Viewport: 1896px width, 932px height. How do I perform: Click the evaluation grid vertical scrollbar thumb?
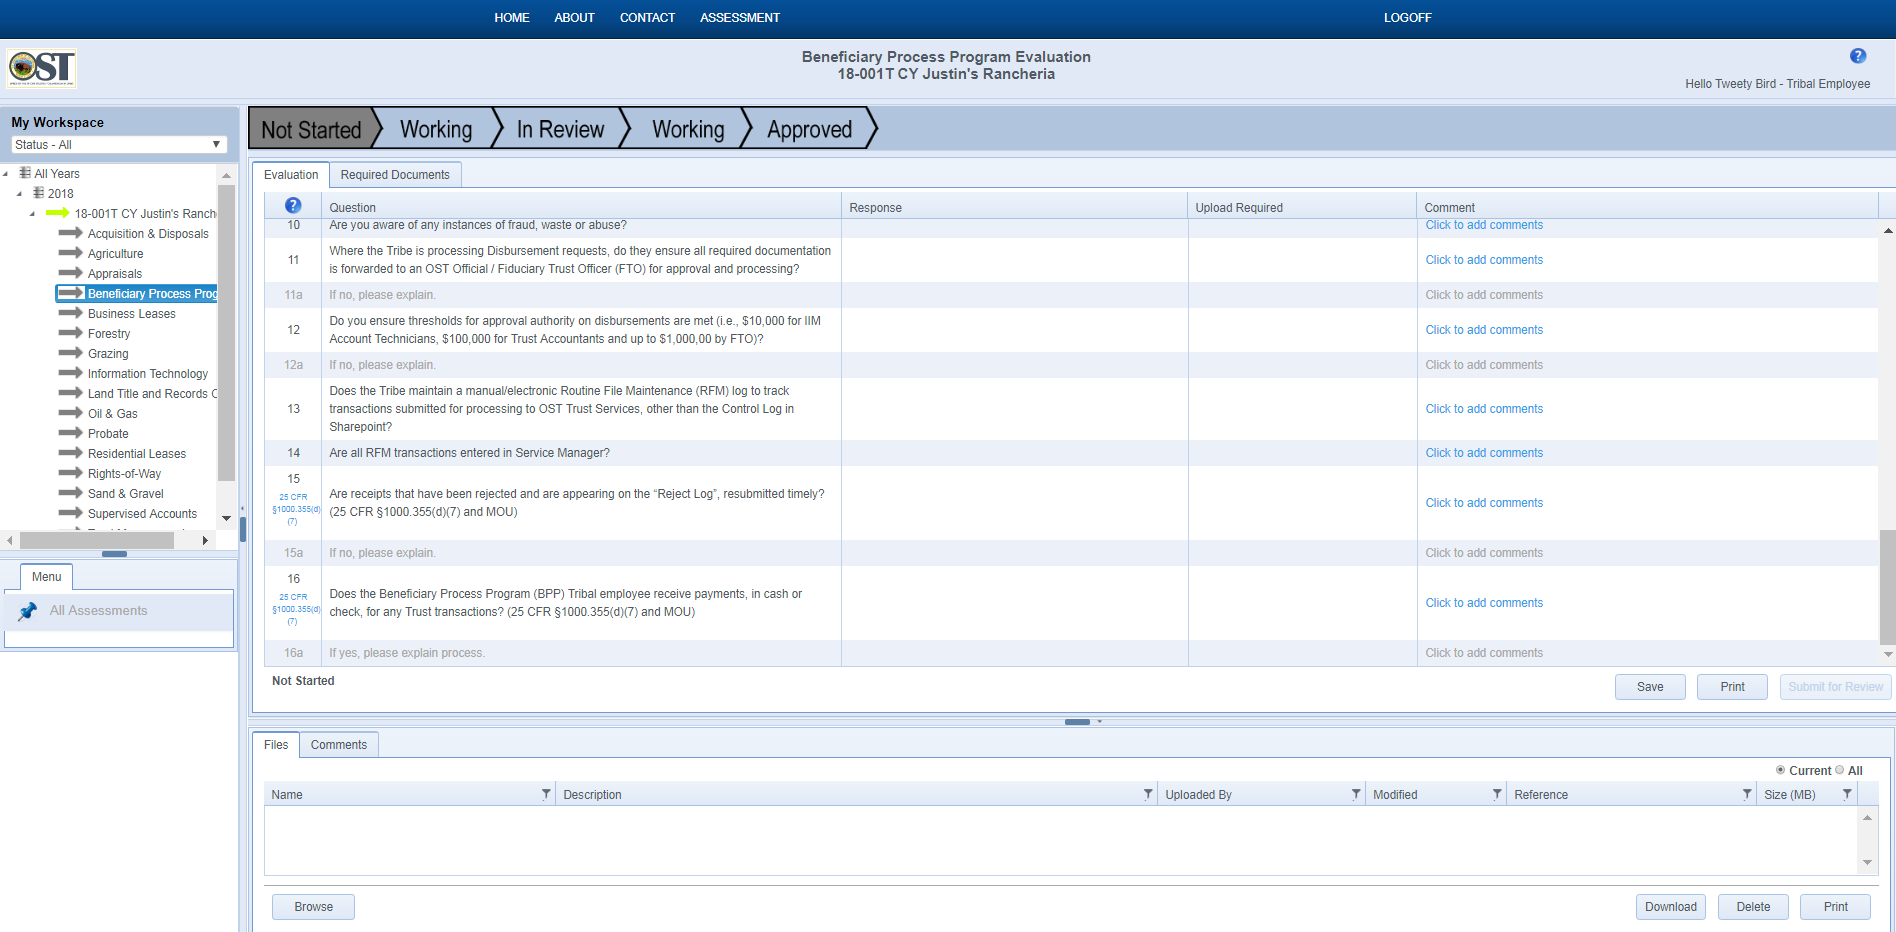(x=1888, y=588)
